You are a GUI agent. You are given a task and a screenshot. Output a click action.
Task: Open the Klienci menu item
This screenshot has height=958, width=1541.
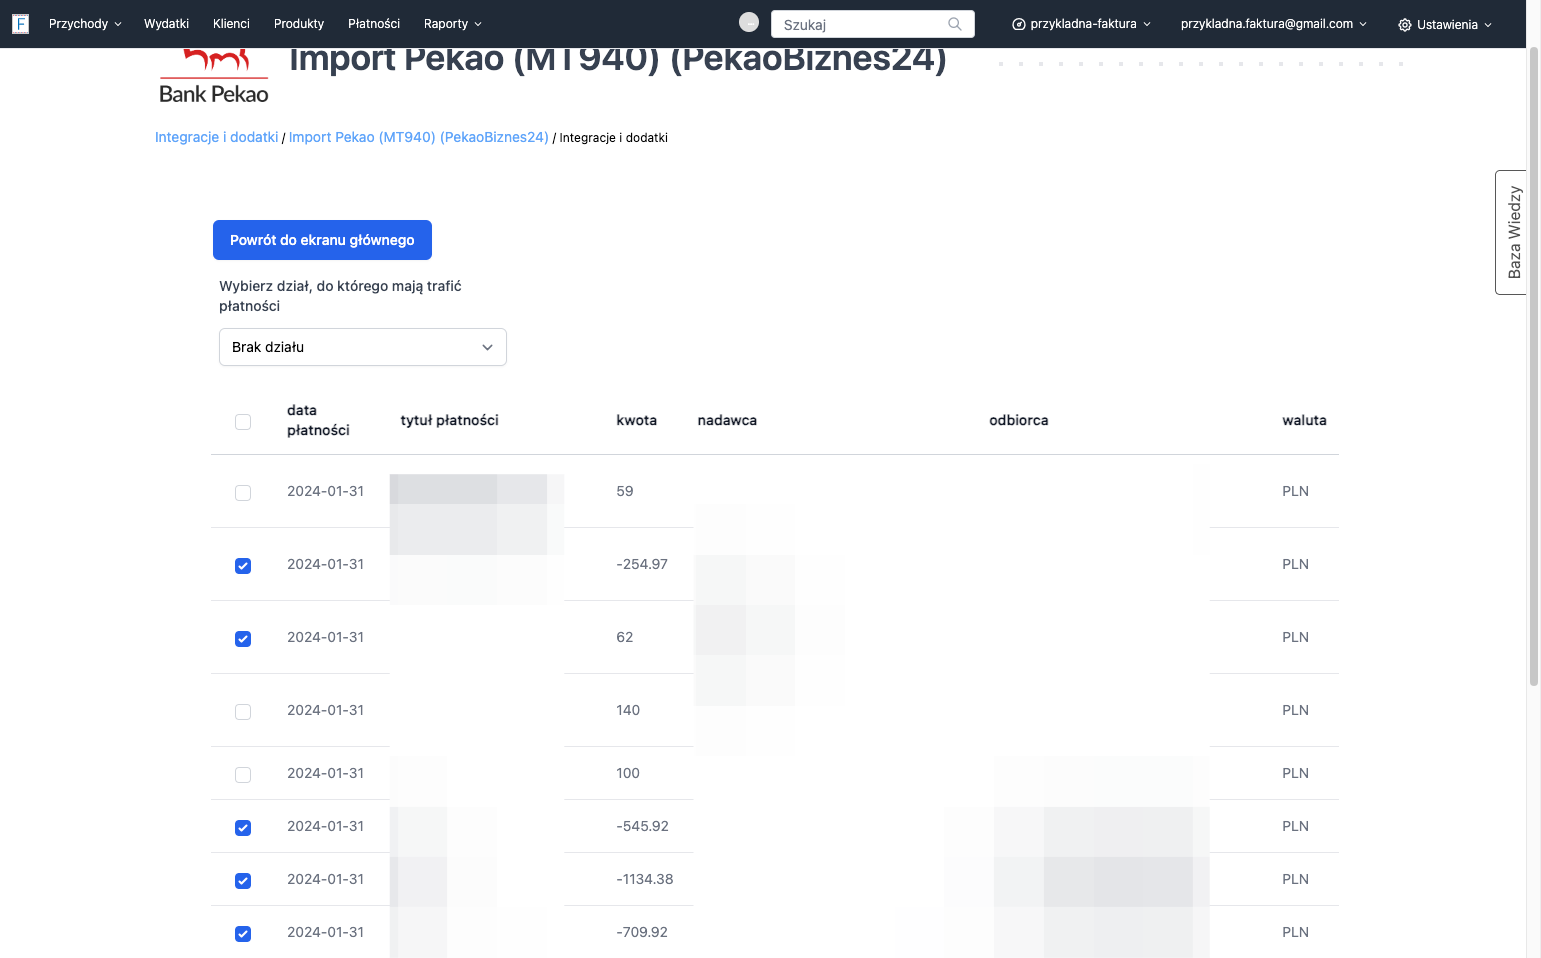pos(231,24)
